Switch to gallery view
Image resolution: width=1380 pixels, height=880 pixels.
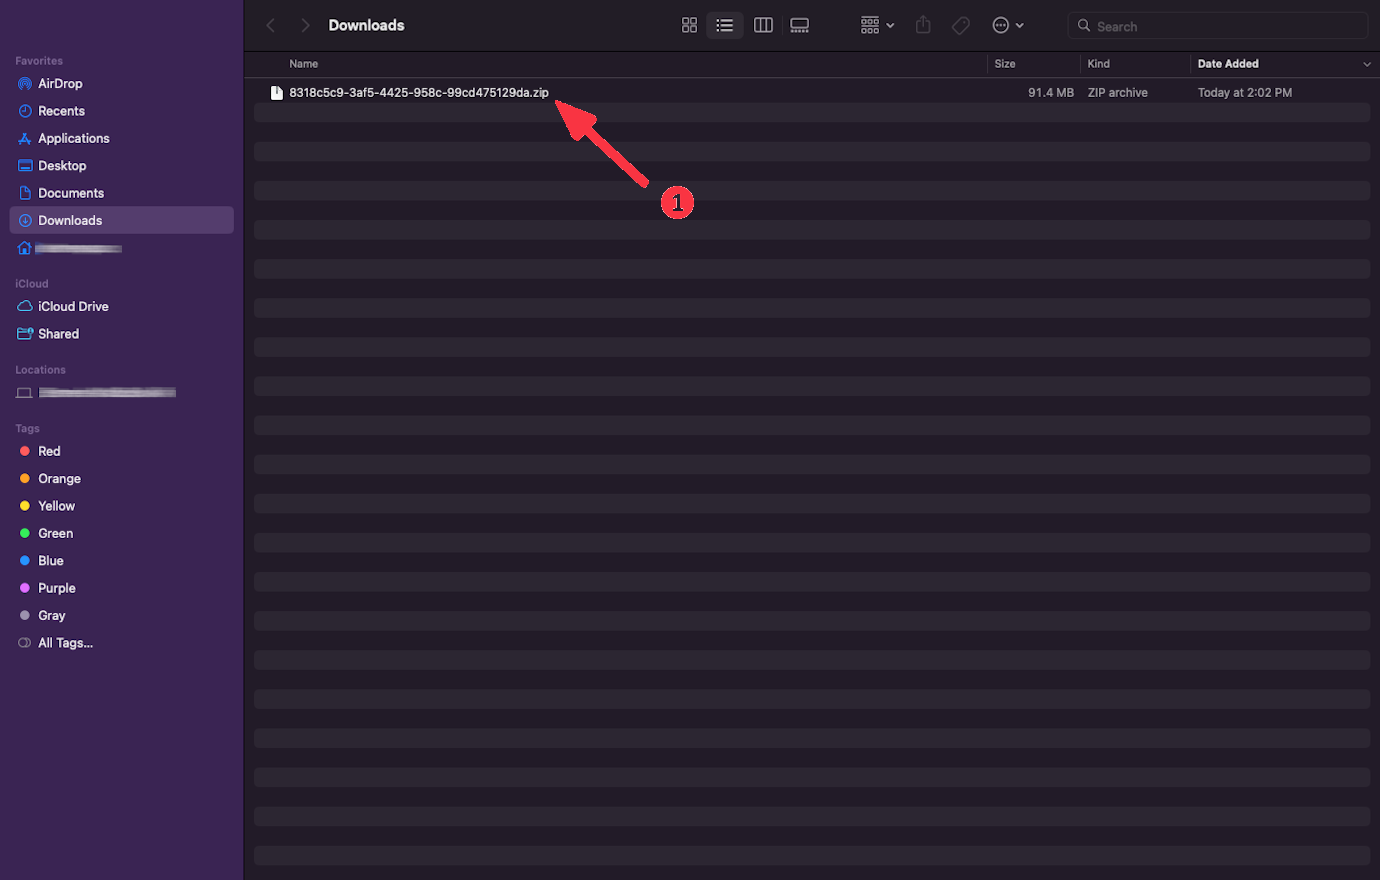tap(799, 25)
